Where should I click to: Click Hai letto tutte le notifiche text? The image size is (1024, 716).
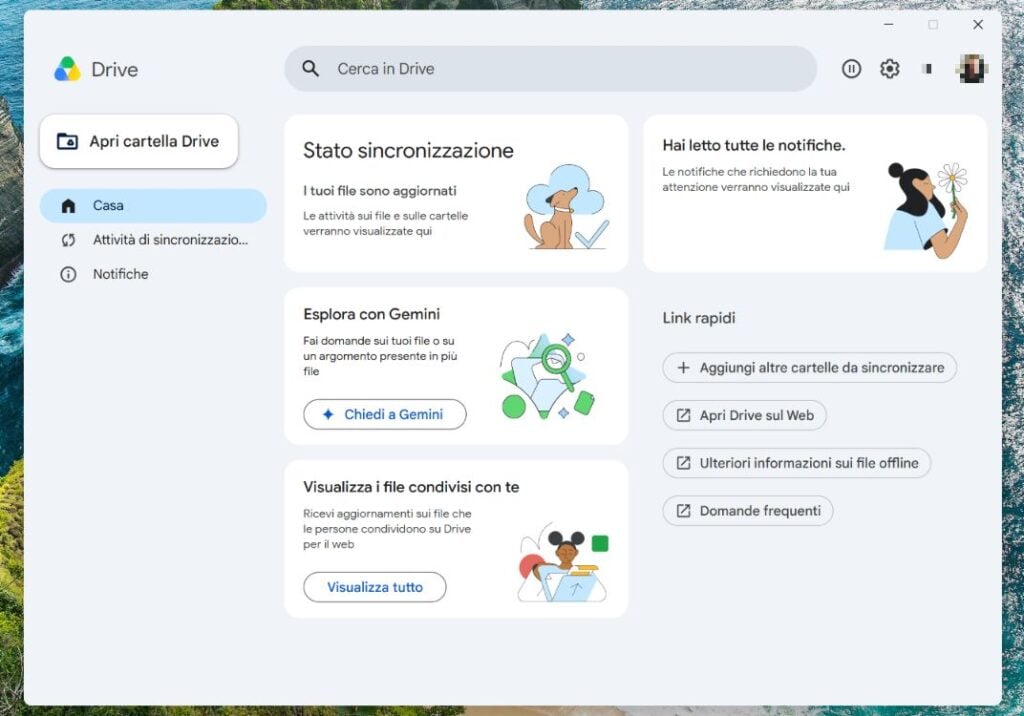[754, 146]
